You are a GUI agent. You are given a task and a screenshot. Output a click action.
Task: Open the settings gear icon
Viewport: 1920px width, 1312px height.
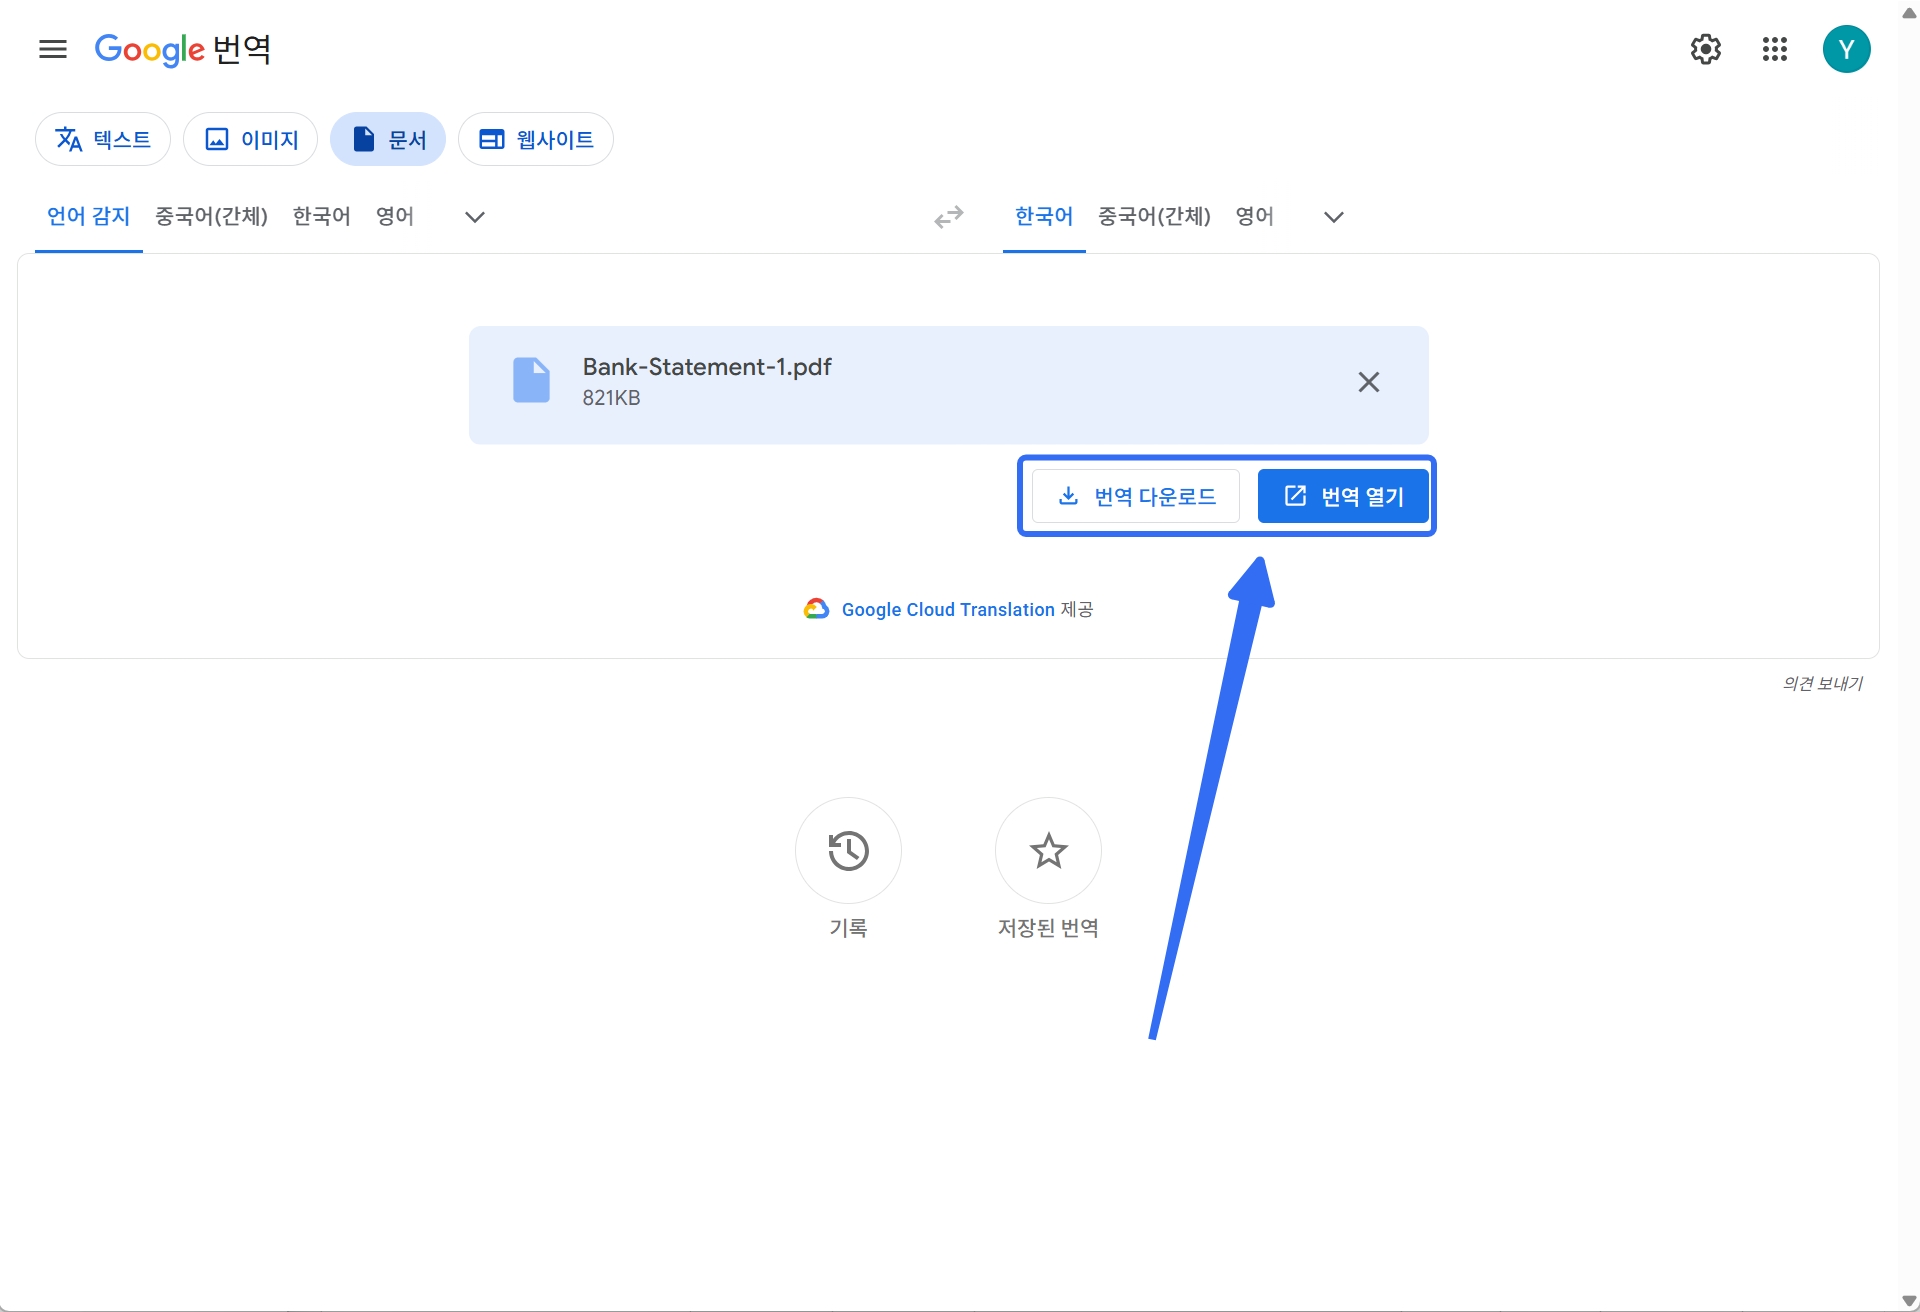click(1706, 49)
